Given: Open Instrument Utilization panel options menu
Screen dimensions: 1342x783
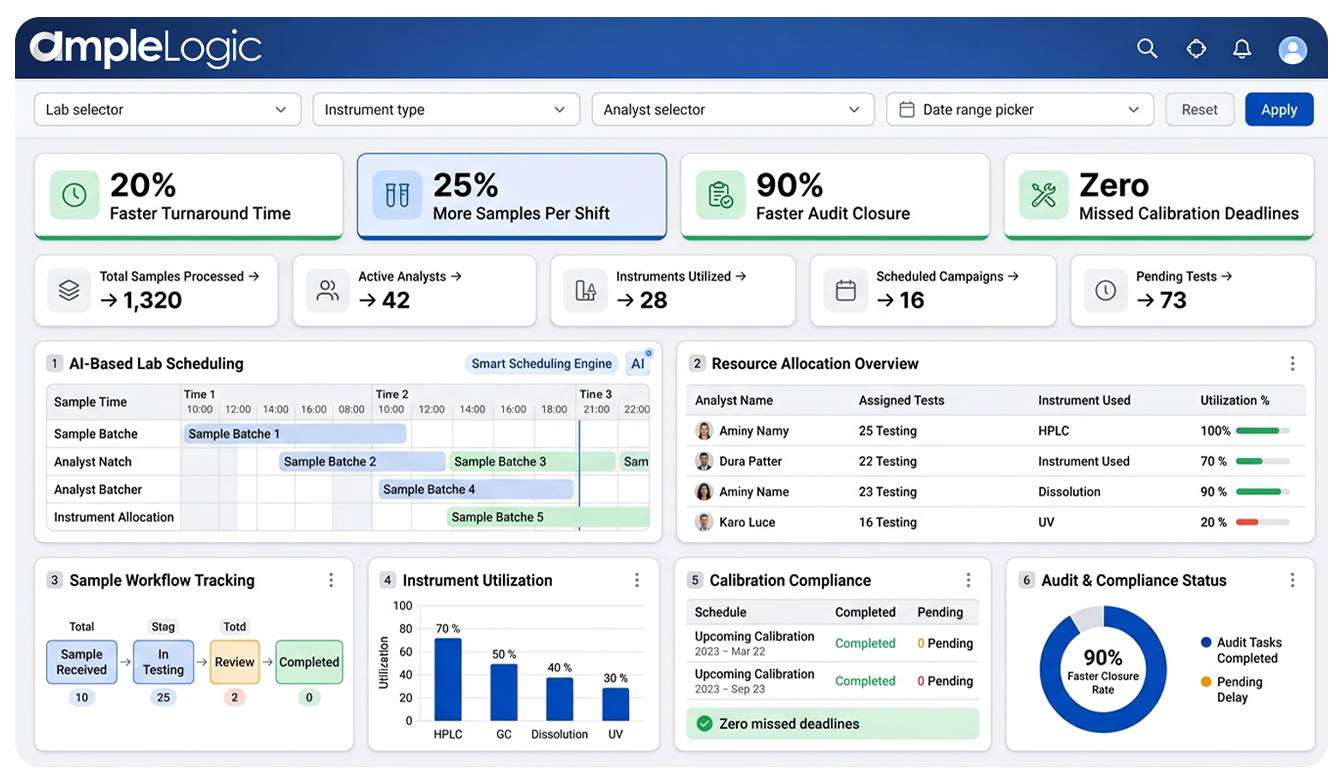Looking at the screenshot, I should (x=636, y=580).
